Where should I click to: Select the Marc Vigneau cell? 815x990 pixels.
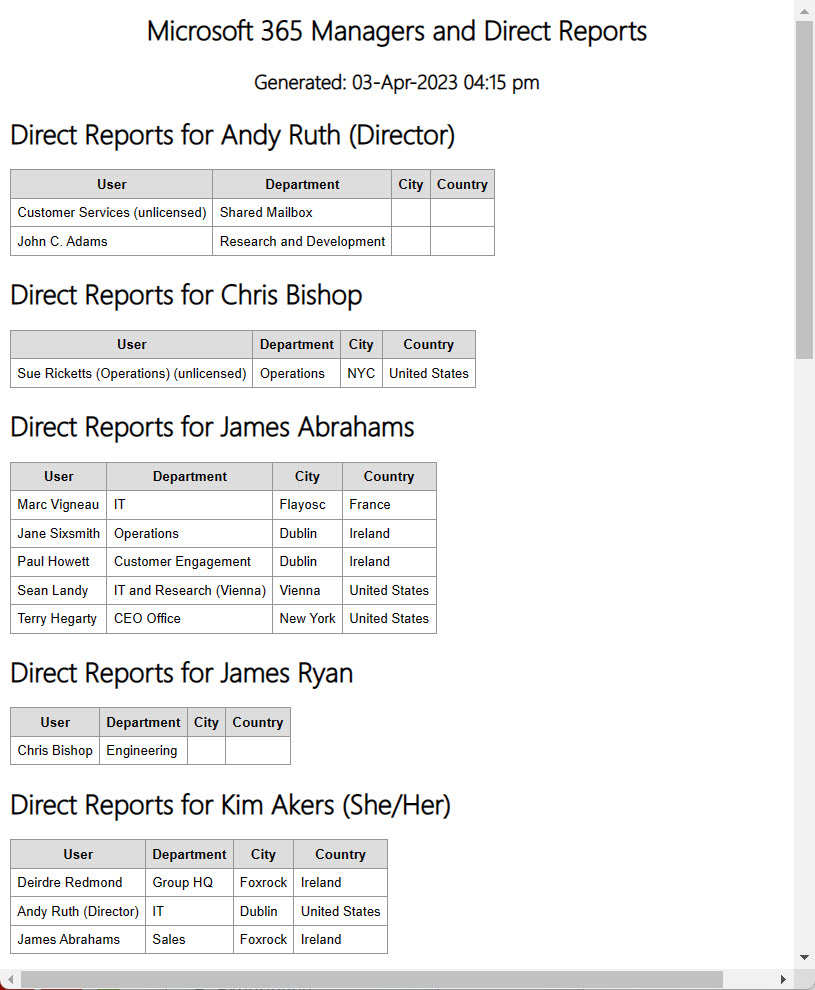click(59, 504)
